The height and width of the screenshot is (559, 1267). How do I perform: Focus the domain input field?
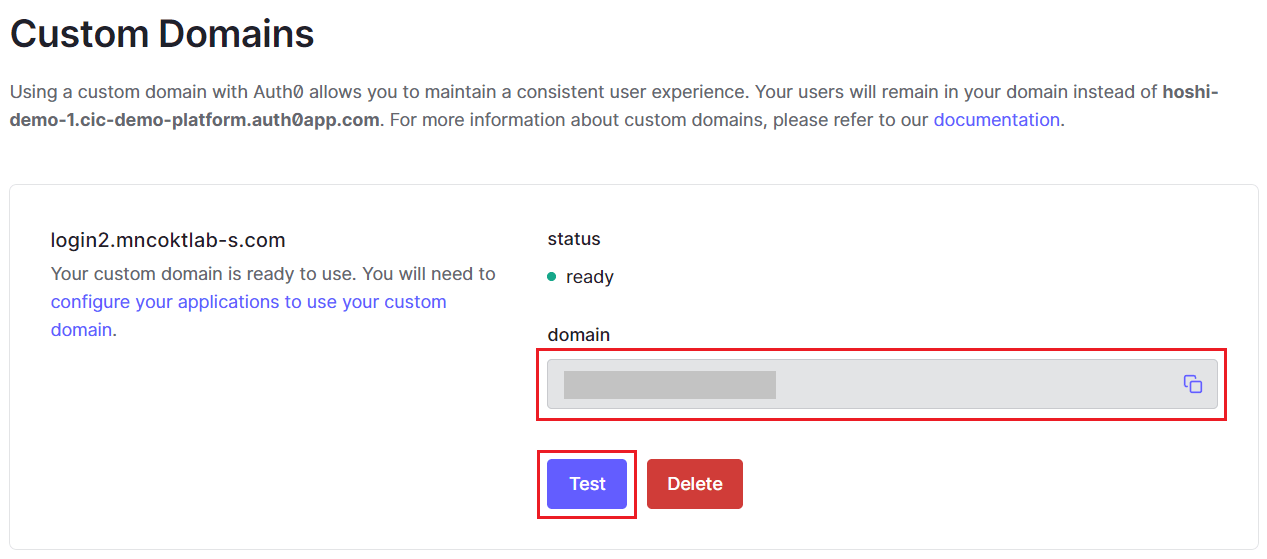[960, 384]
